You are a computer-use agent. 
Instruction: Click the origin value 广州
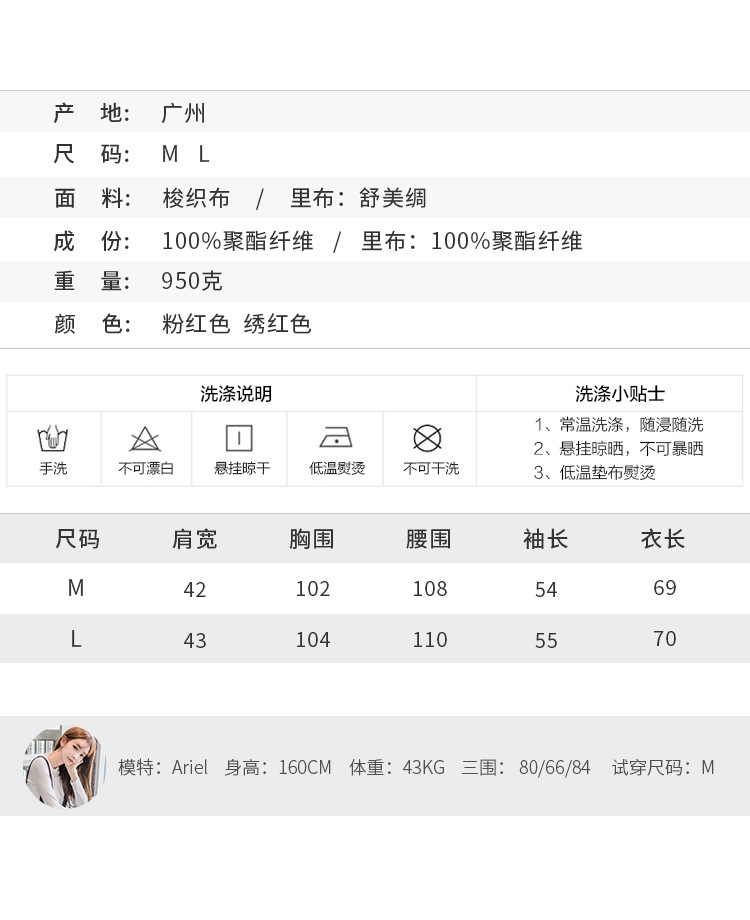pos(184,113)
